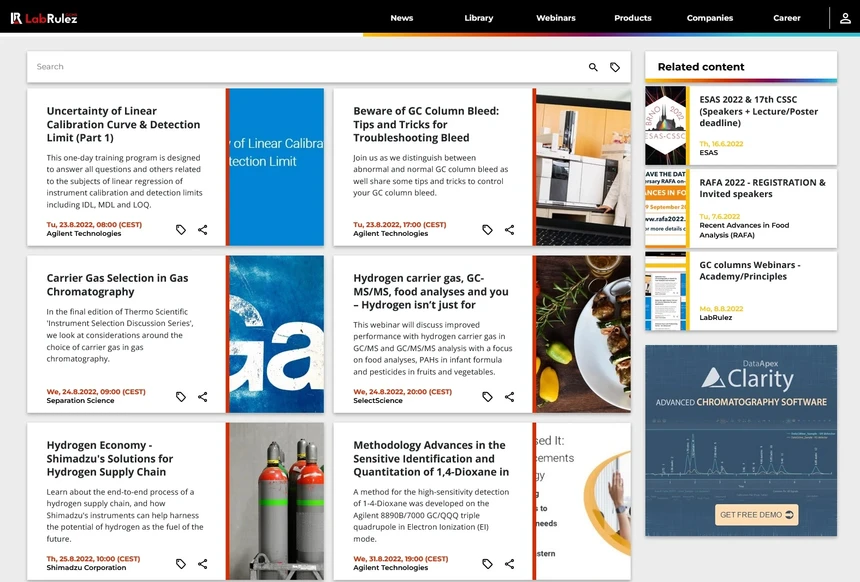Share the Uncertainty of Linear Calibration webinar

pos(202,229)
